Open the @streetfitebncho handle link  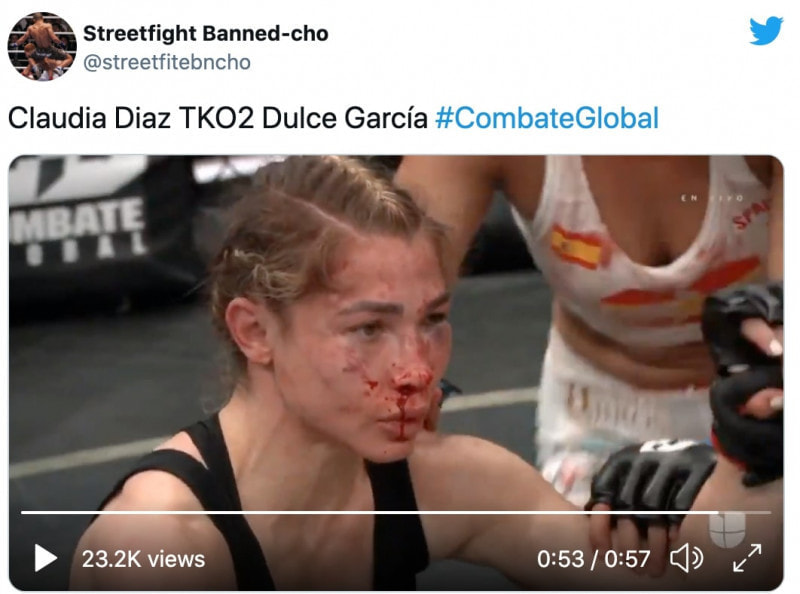pyautogui.click(x=167, y=62)
